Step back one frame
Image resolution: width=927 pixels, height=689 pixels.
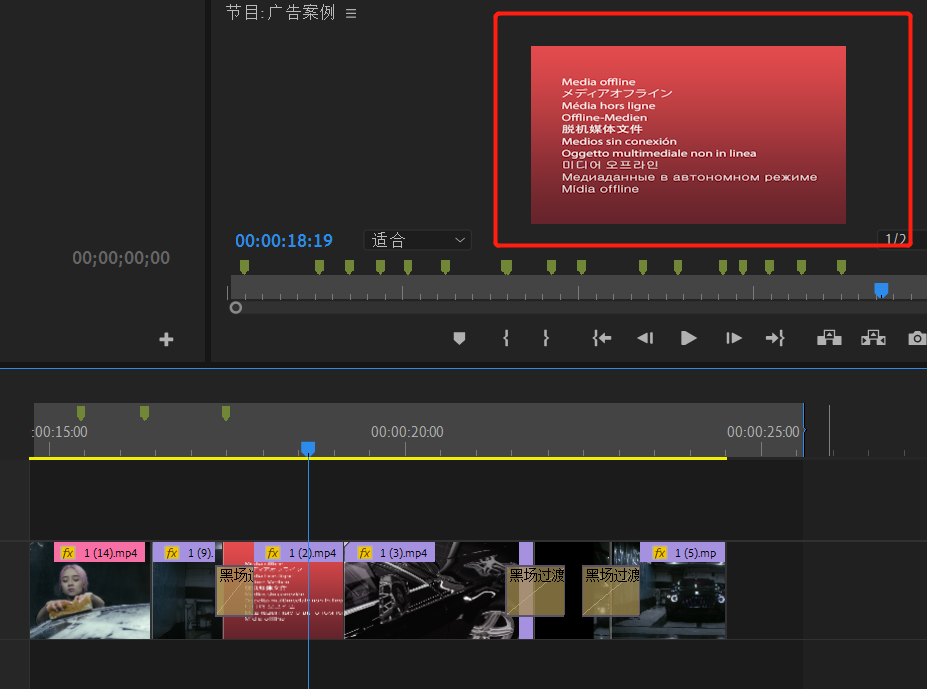pyautogui.click(x=645, y=339)
